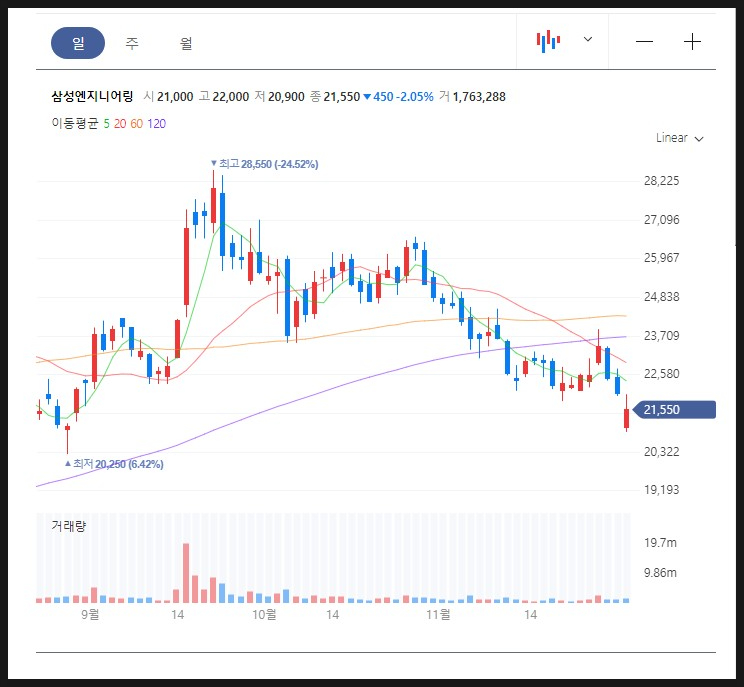Click the high price value 22,000
744x687 pixels.
[231, 97]
